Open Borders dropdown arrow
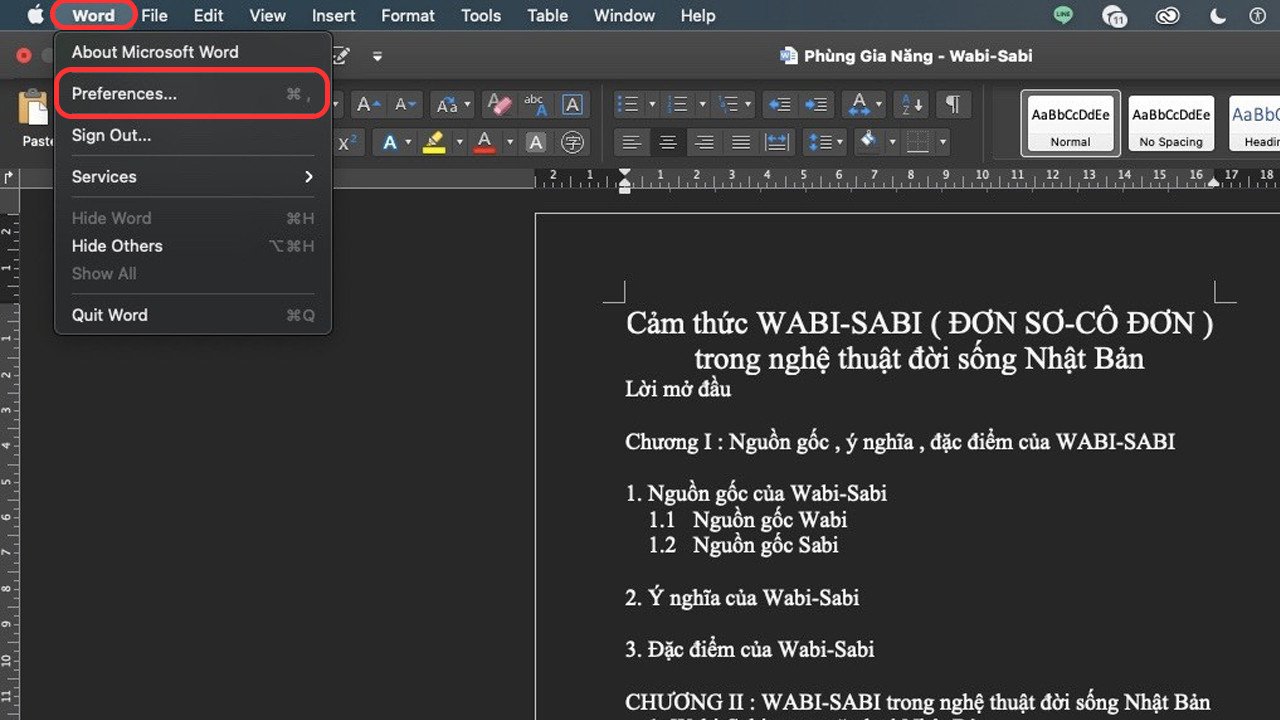This screenshot has height=720, width=1280. (x=942, y=143)
